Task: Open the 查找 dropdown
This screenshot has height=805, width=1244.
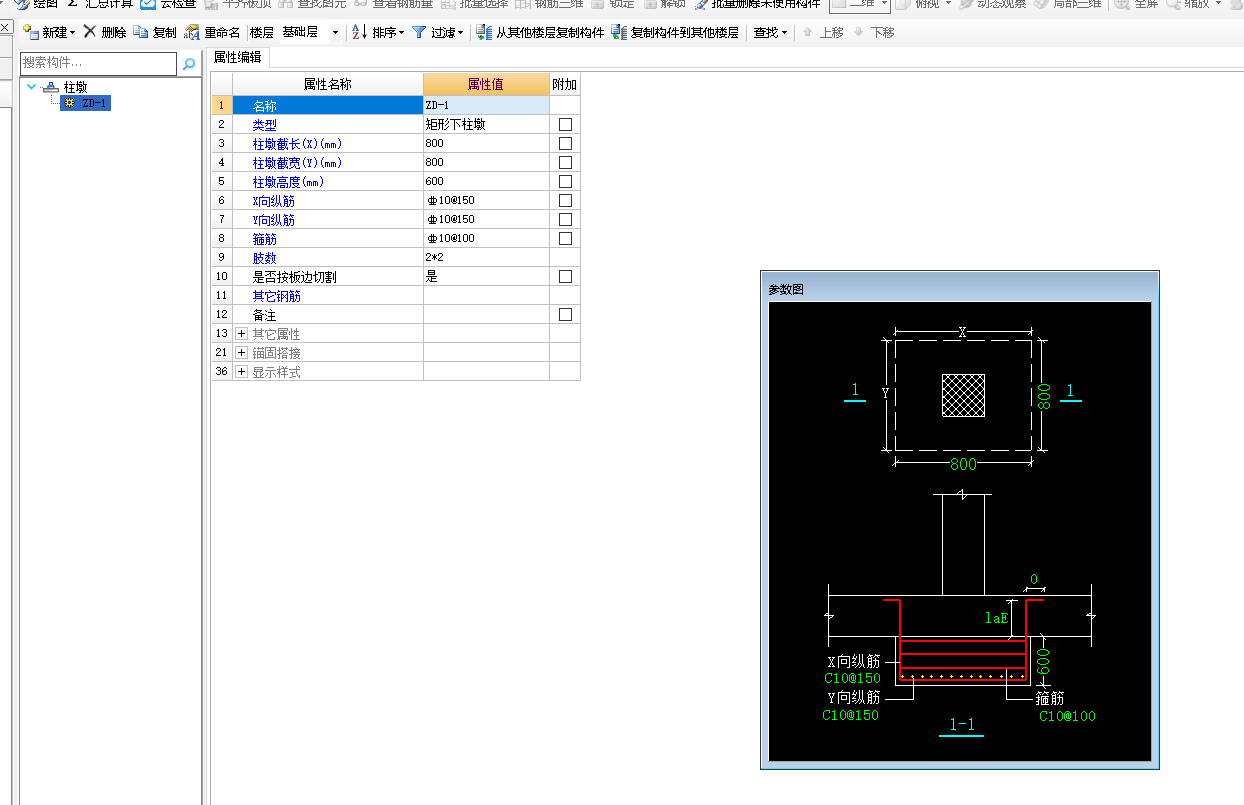Action: point(770,32)
